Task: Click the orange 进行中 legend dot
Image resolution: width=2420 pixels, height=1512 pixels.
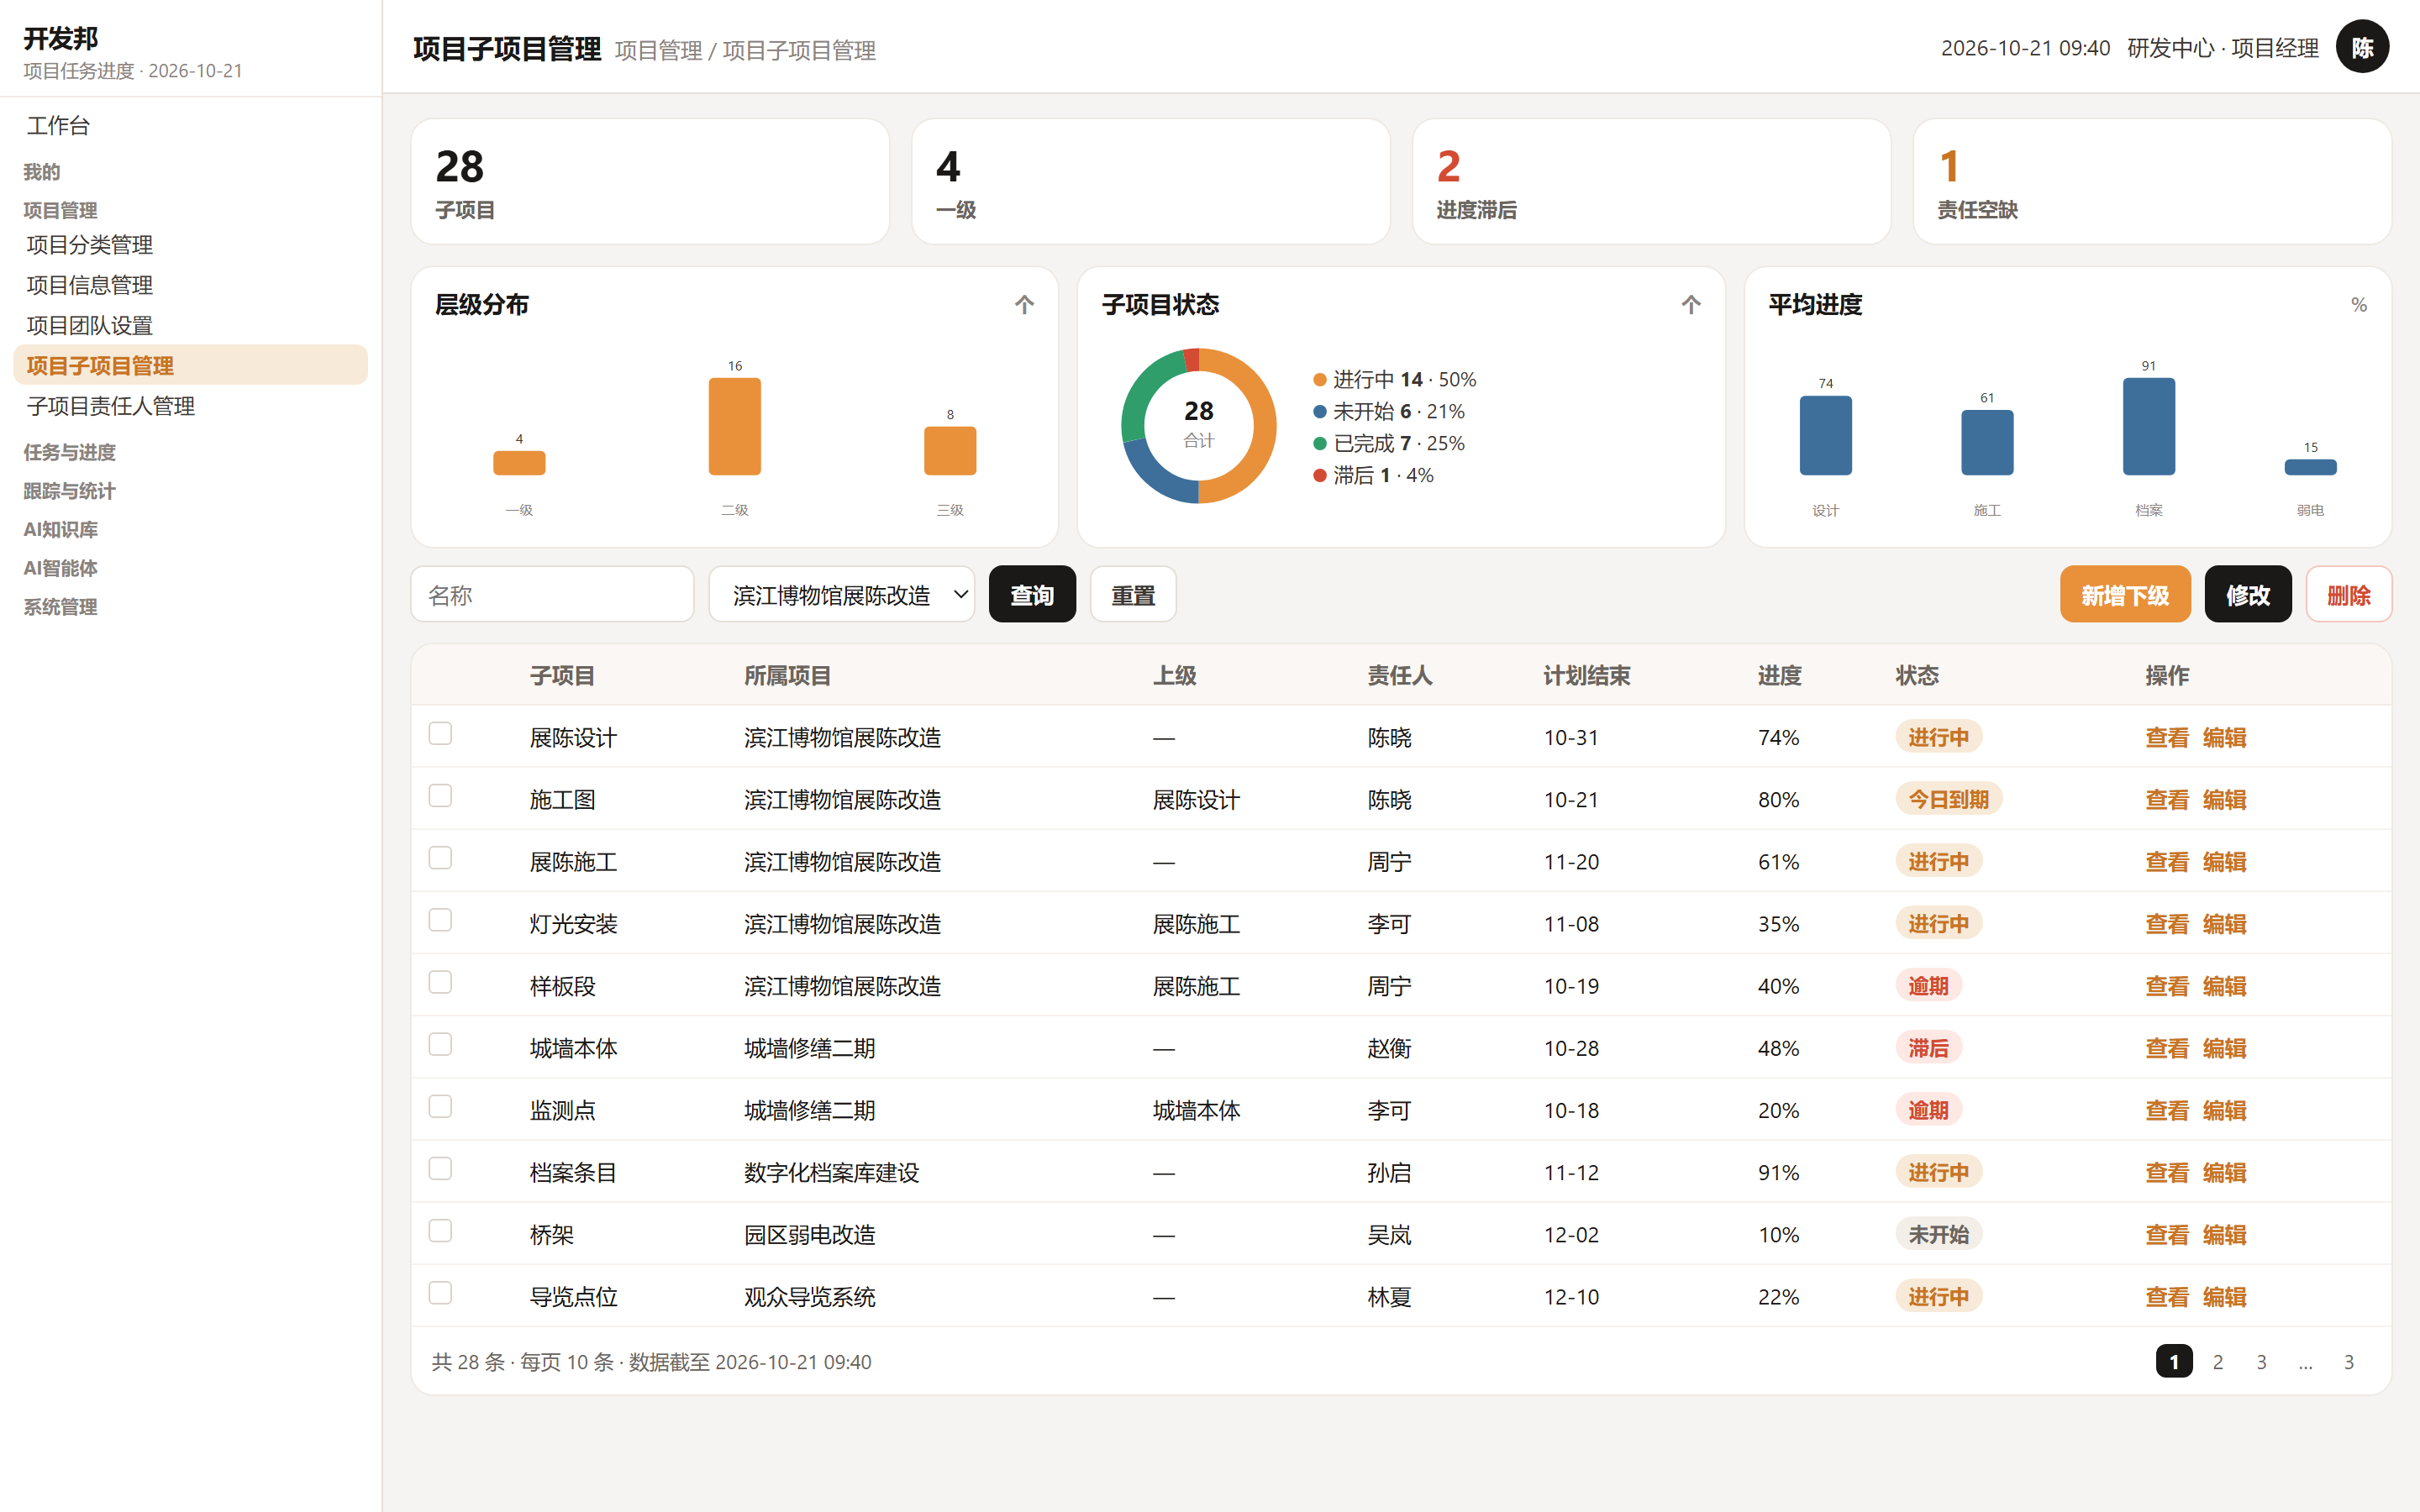Action: (x=1319, y=380)
